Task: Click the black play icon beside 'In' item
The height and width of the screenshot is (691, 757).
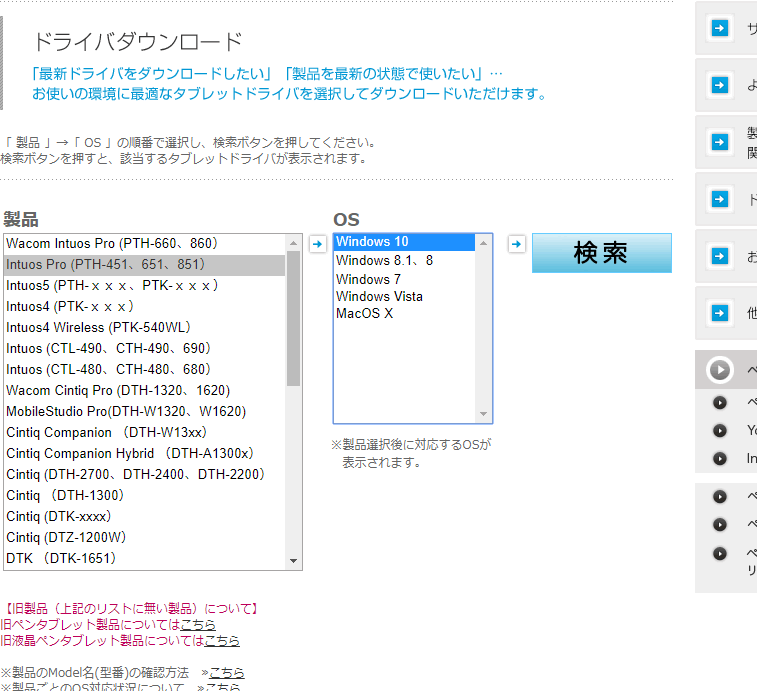Action: click(x=720, y=459)
